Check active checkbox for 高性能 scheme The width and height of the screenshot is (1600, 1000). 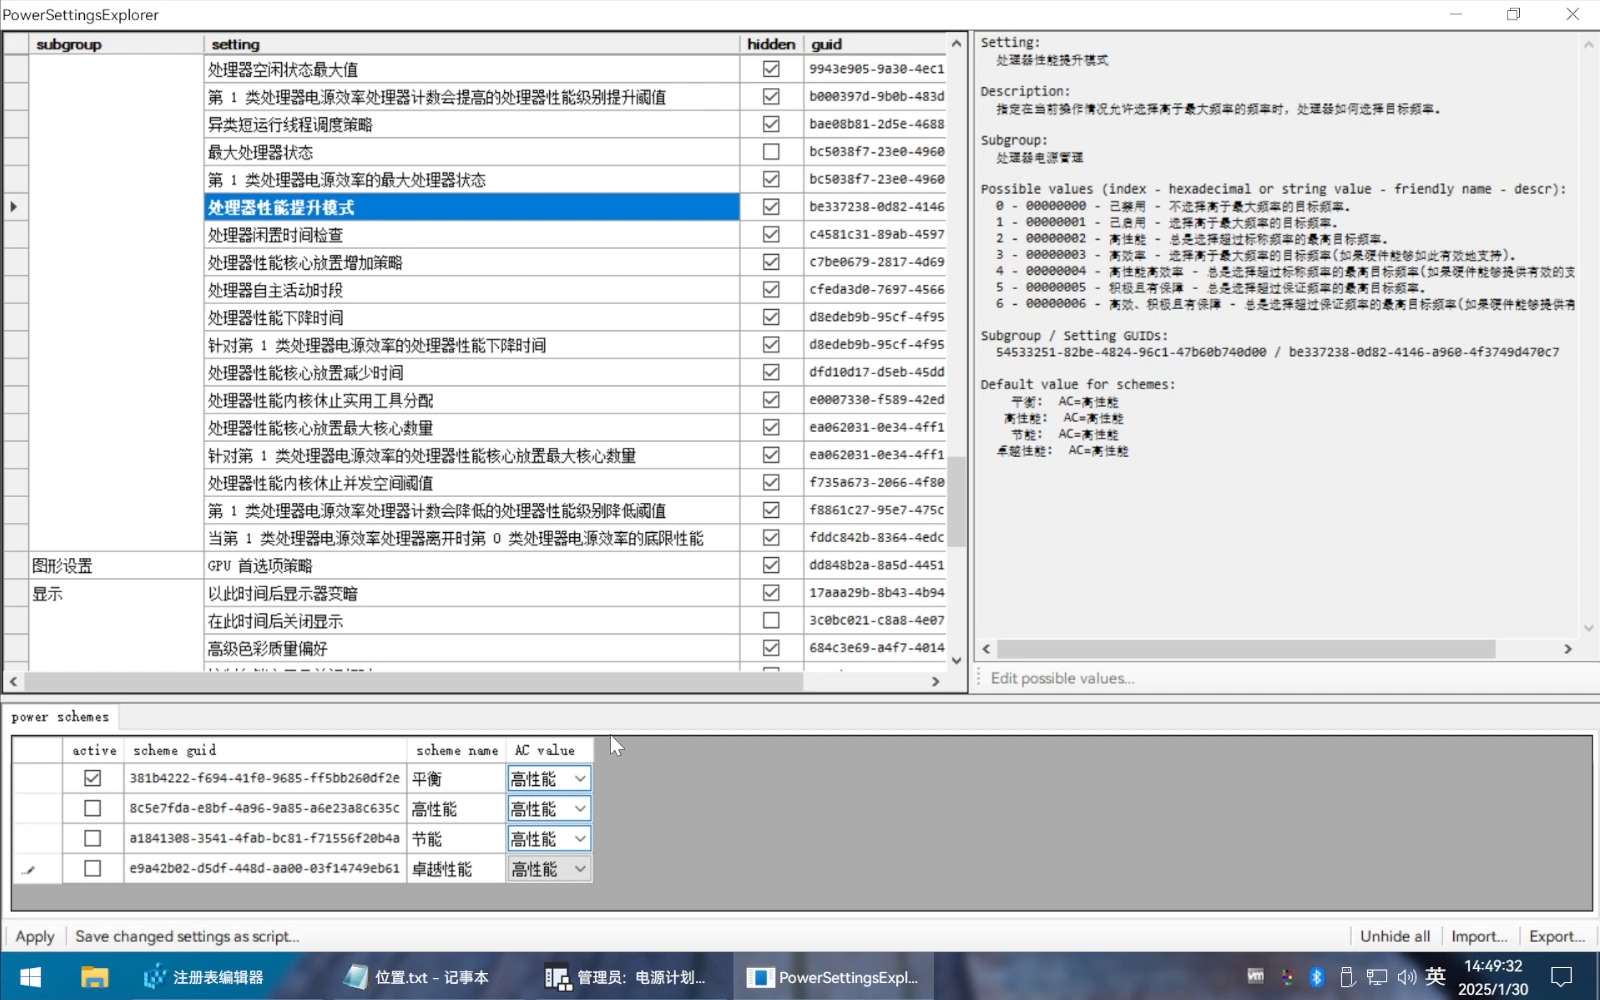pos(93,808)
